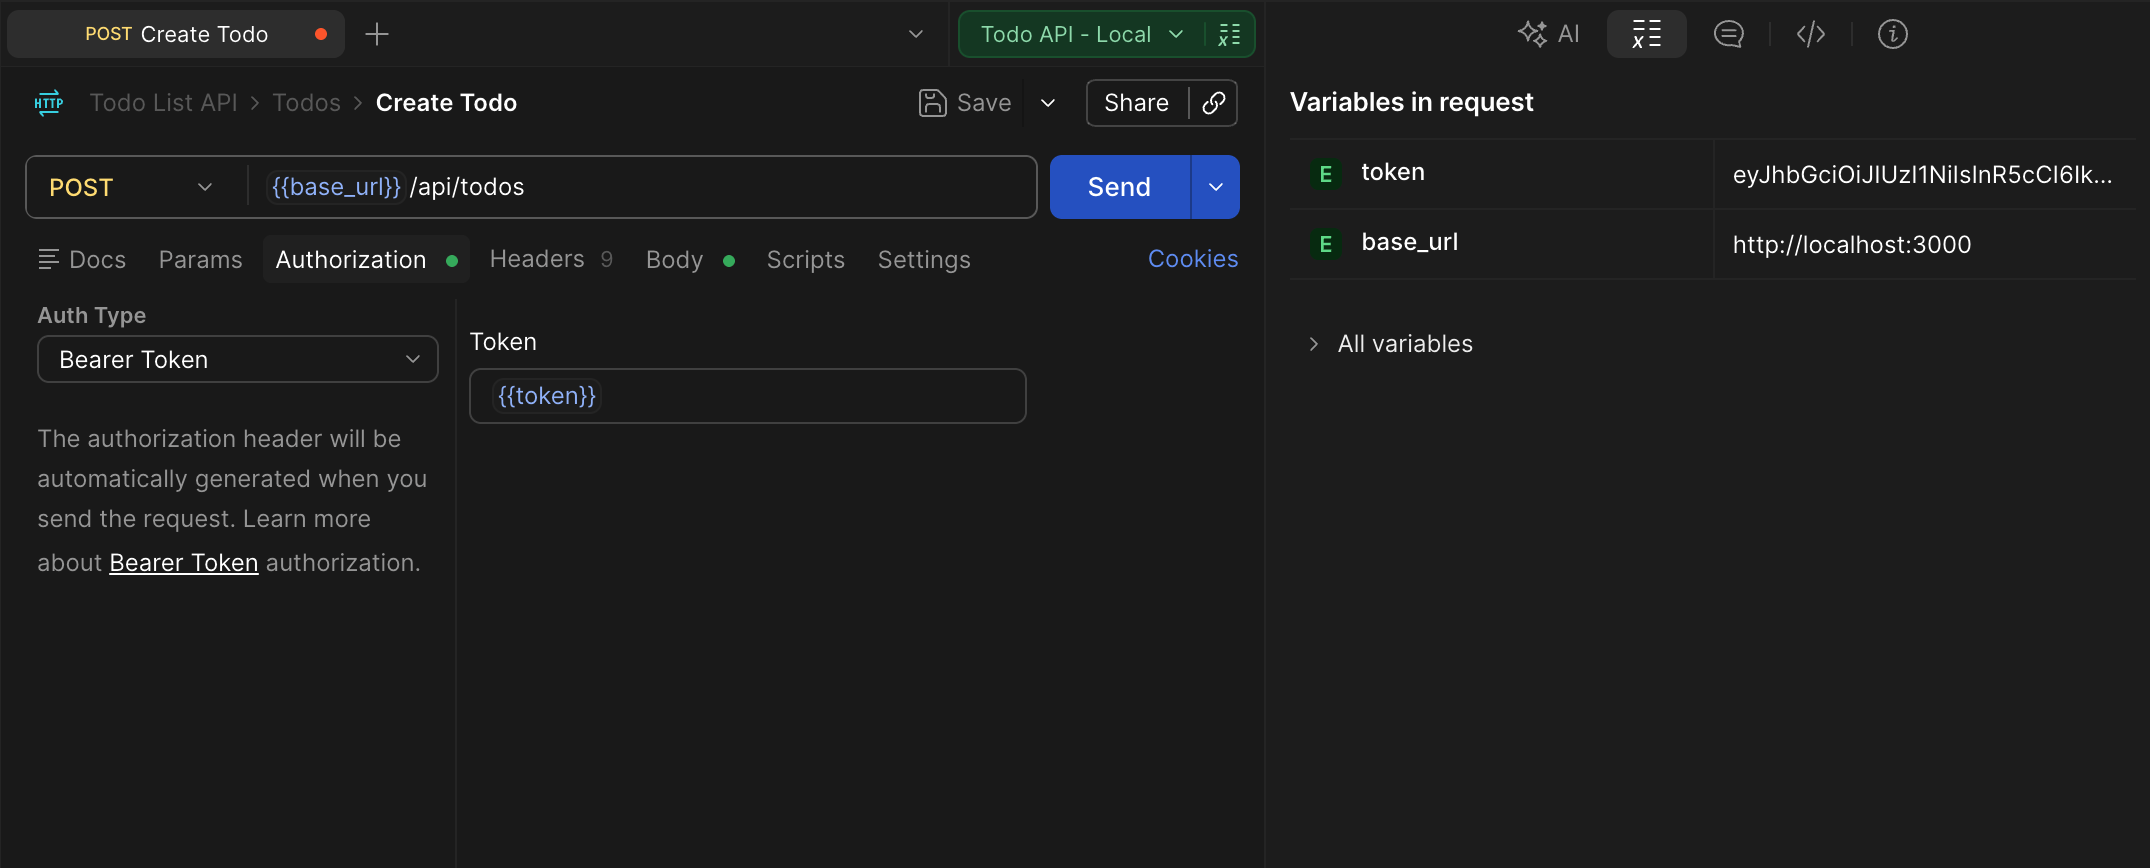Image resolution: width=2150 pixels, height=868 pixels.
Task: Select the Authorization tab
Action: (366, 260)
